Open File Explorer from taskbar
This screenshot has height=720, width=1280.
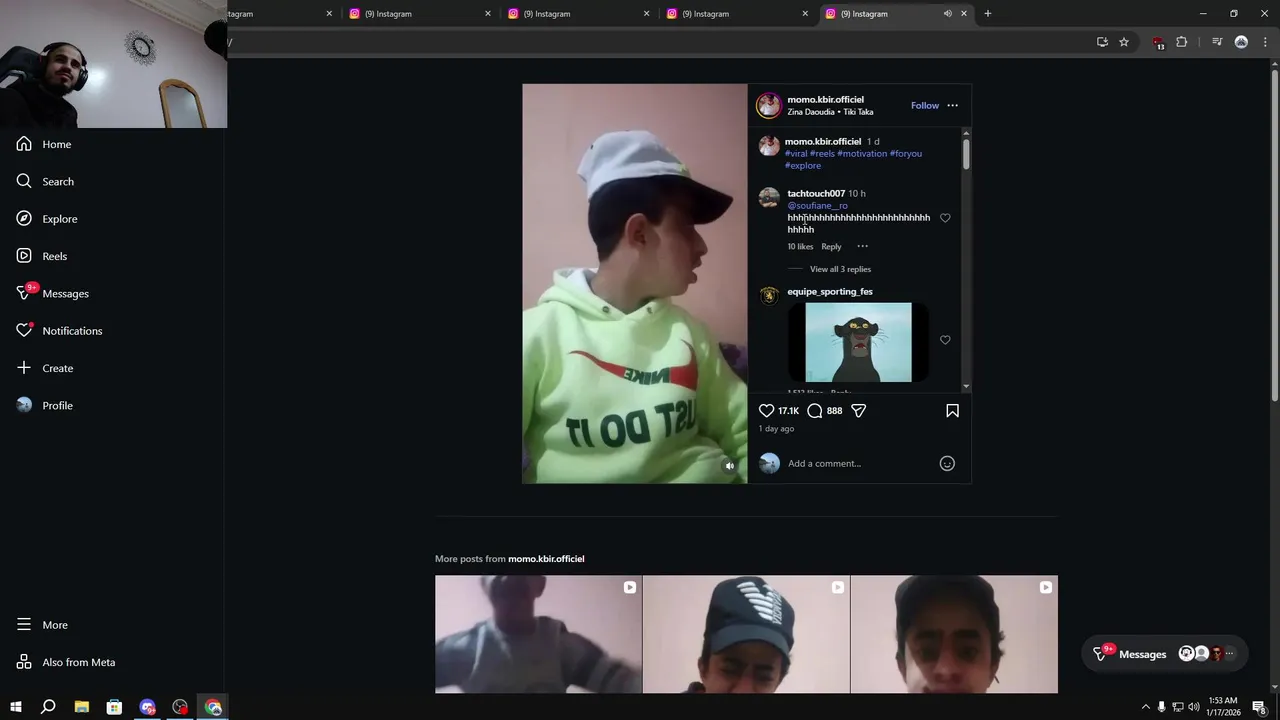click(x=82, y=707)
